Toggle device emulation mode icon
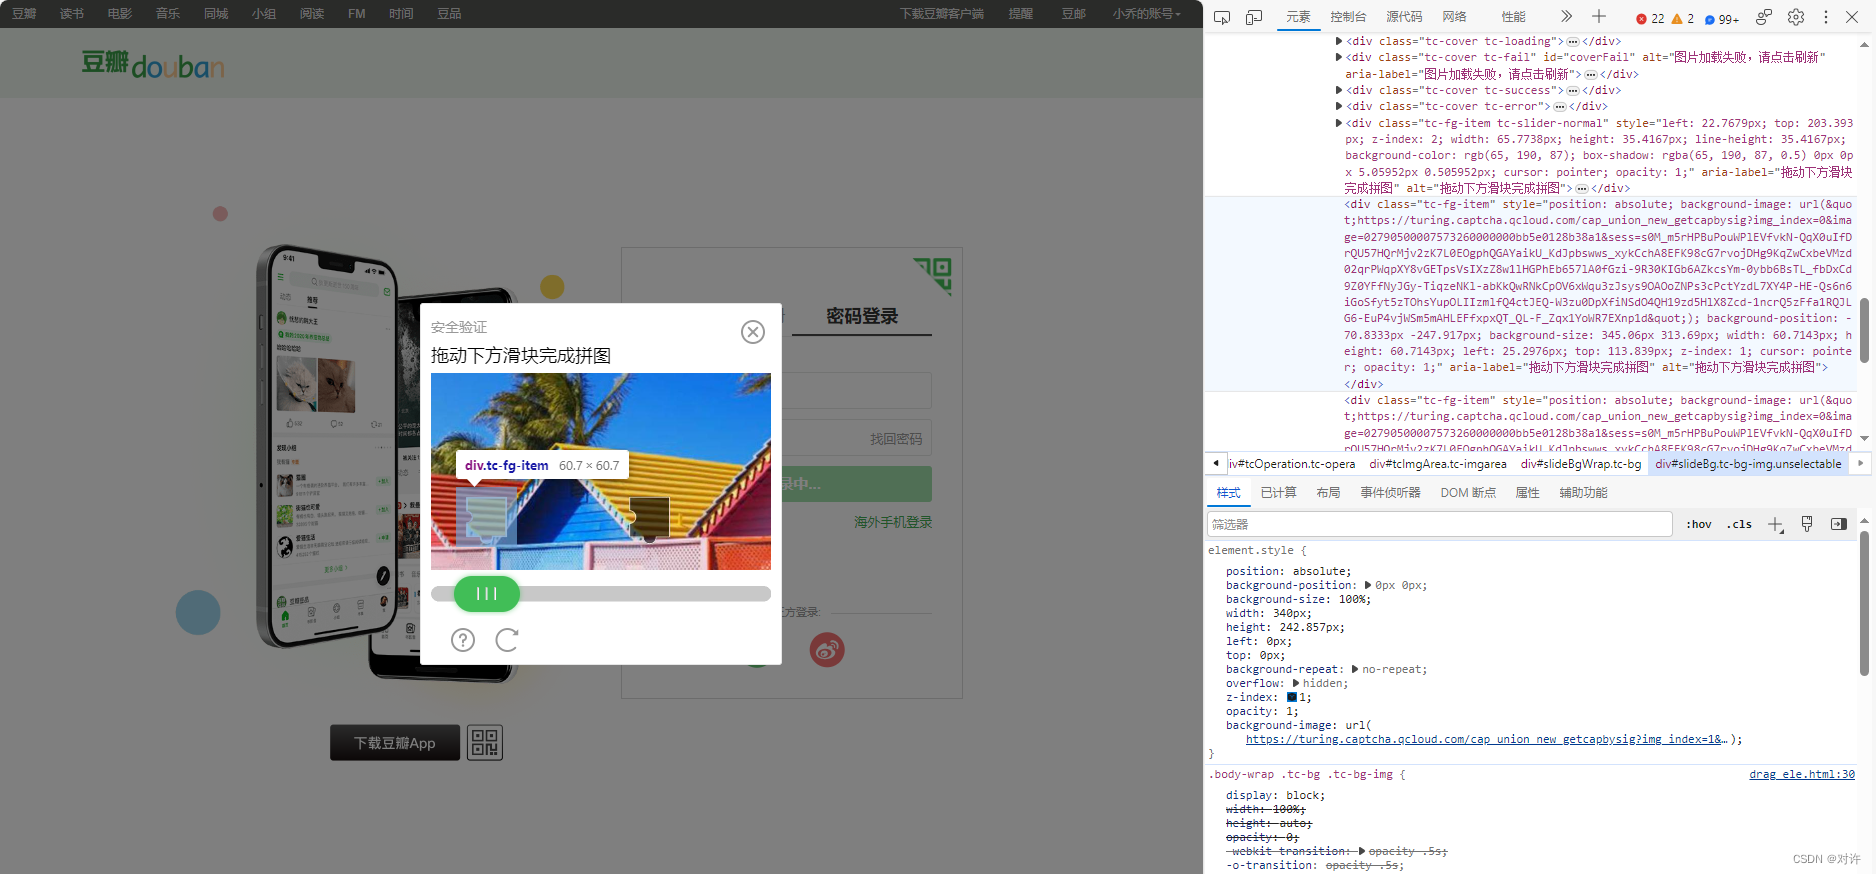Viewport: 1876px width, 874px height. 1254,17
